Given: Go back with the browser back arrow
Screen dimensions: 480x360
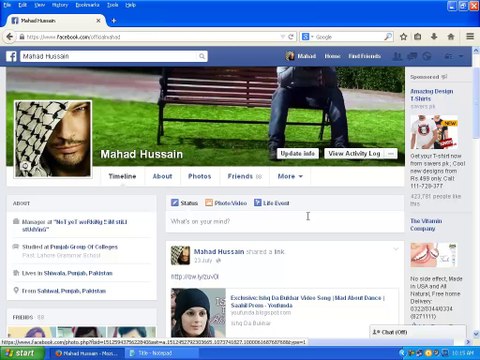Looking at the screenshot, I should pos(10,37).
